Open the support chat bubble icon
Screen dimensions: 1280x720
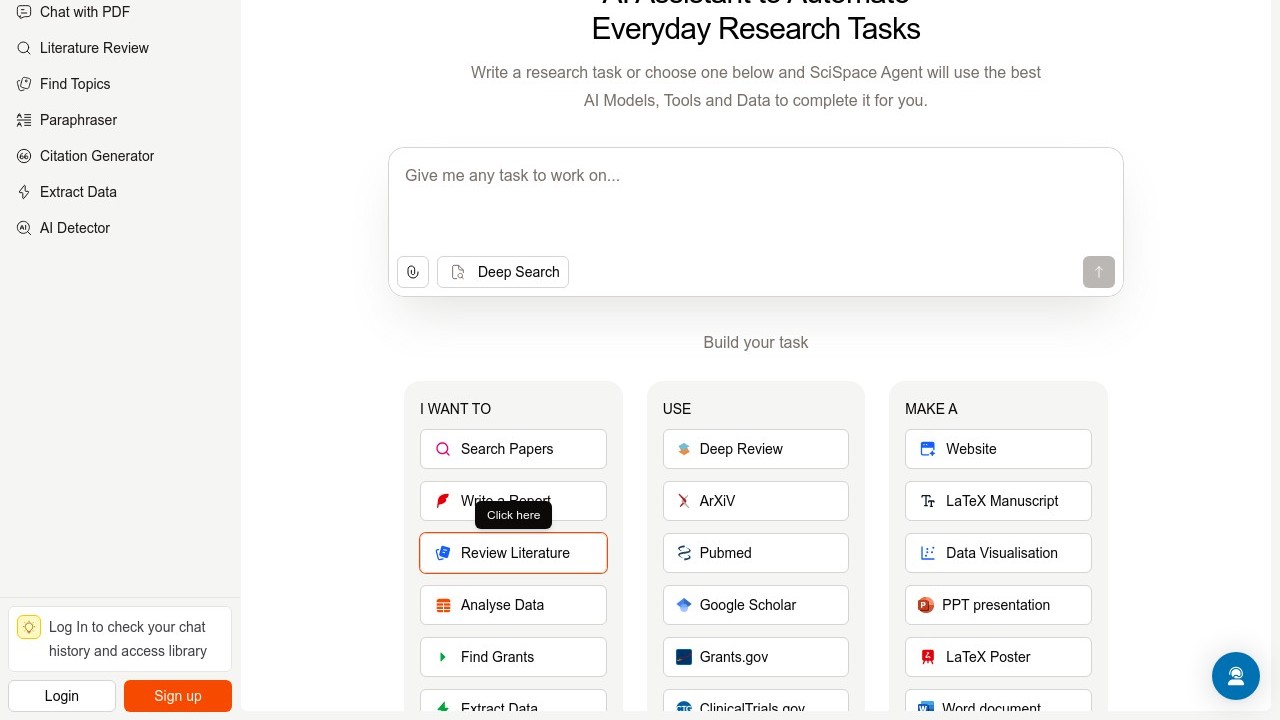pyautogui.click(x=1235, y=676)
